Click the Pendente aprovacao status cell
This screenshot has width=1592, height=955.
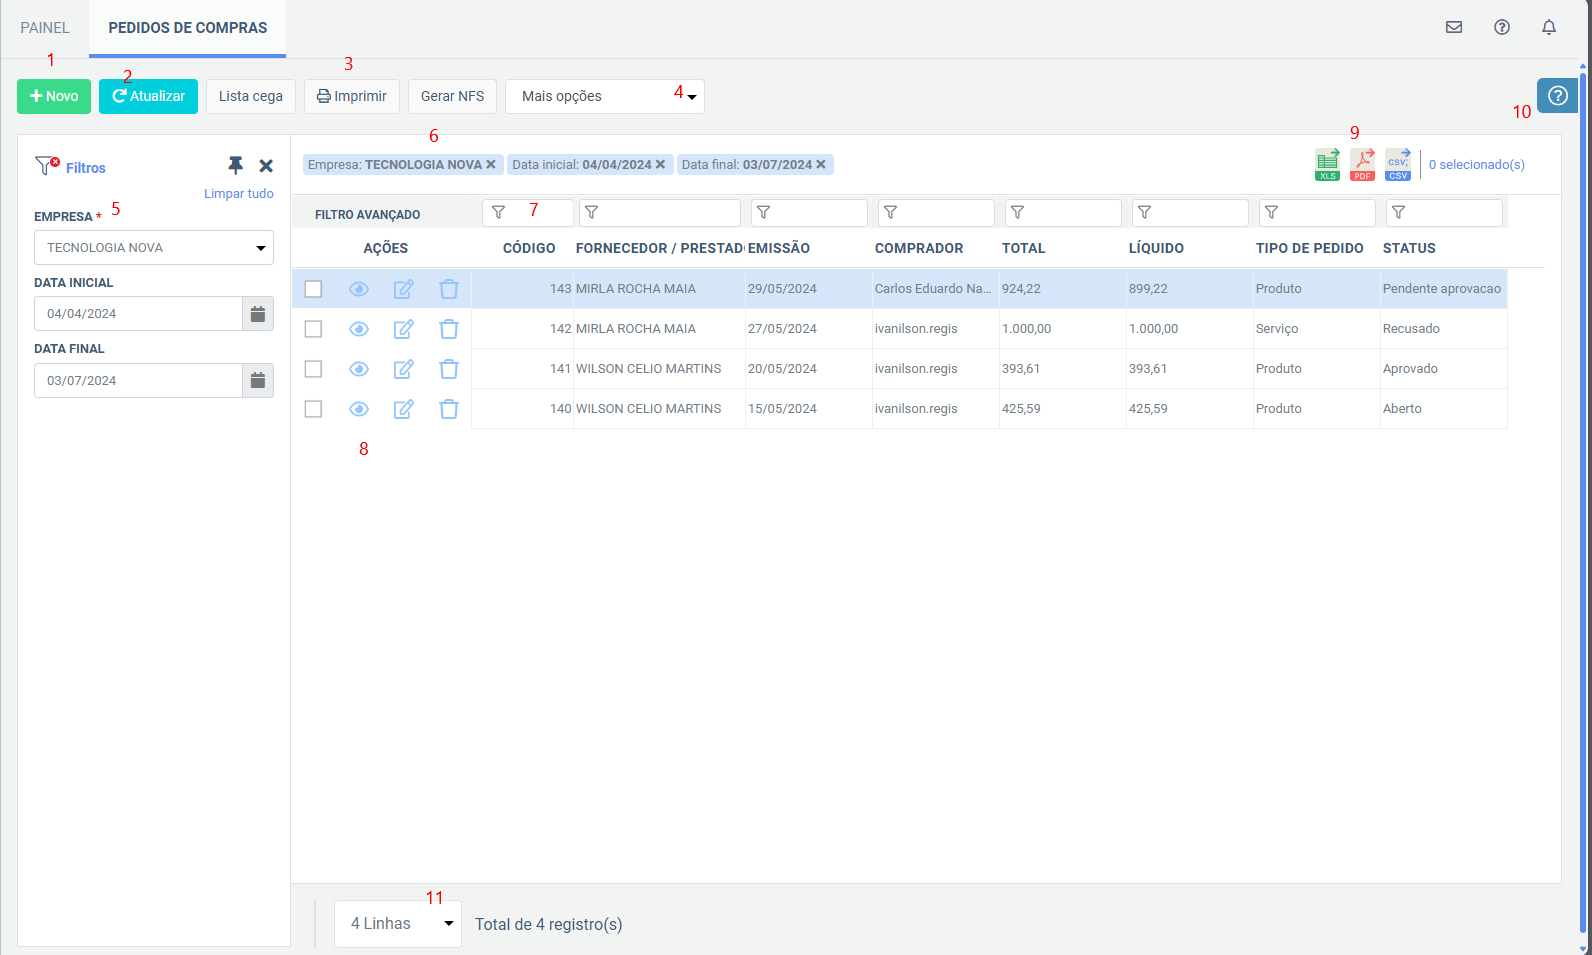[x=1442, y=289]
